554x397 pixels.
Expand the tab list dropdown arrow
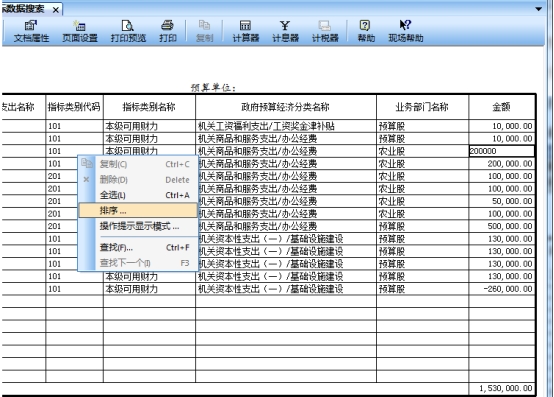coord(538,9)
